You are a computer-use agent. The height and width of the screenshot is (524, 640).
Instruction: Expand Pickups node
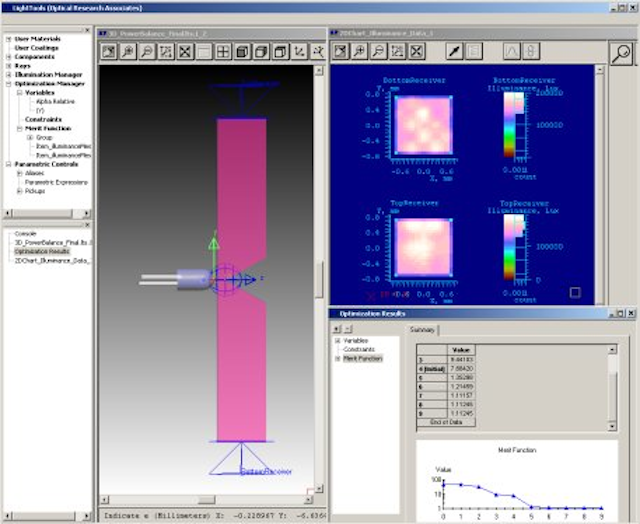coord(19,191)
